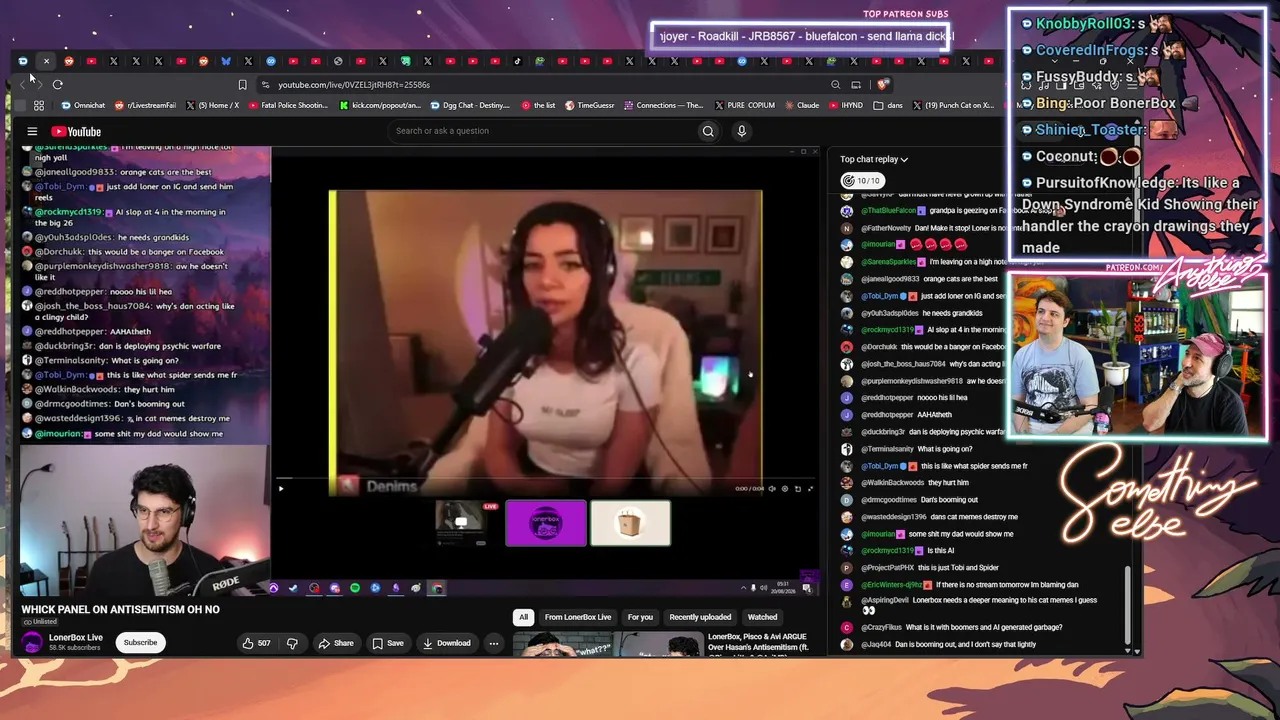Viewport: 1280px width, 720px height.
Task: Click the address bar URL field
Action: tap(540, 85)
